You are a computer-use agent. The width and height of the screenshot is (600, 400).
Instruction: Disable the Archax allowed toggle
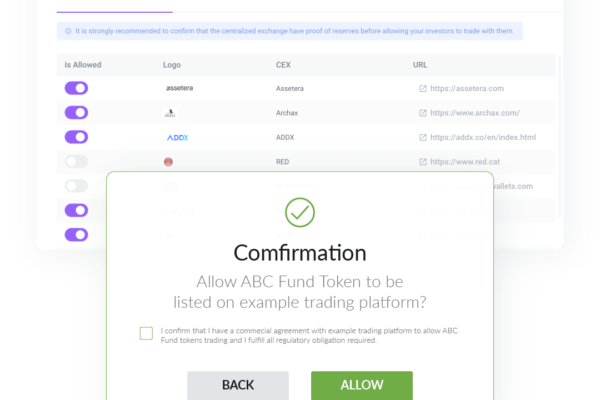point(76,113)
